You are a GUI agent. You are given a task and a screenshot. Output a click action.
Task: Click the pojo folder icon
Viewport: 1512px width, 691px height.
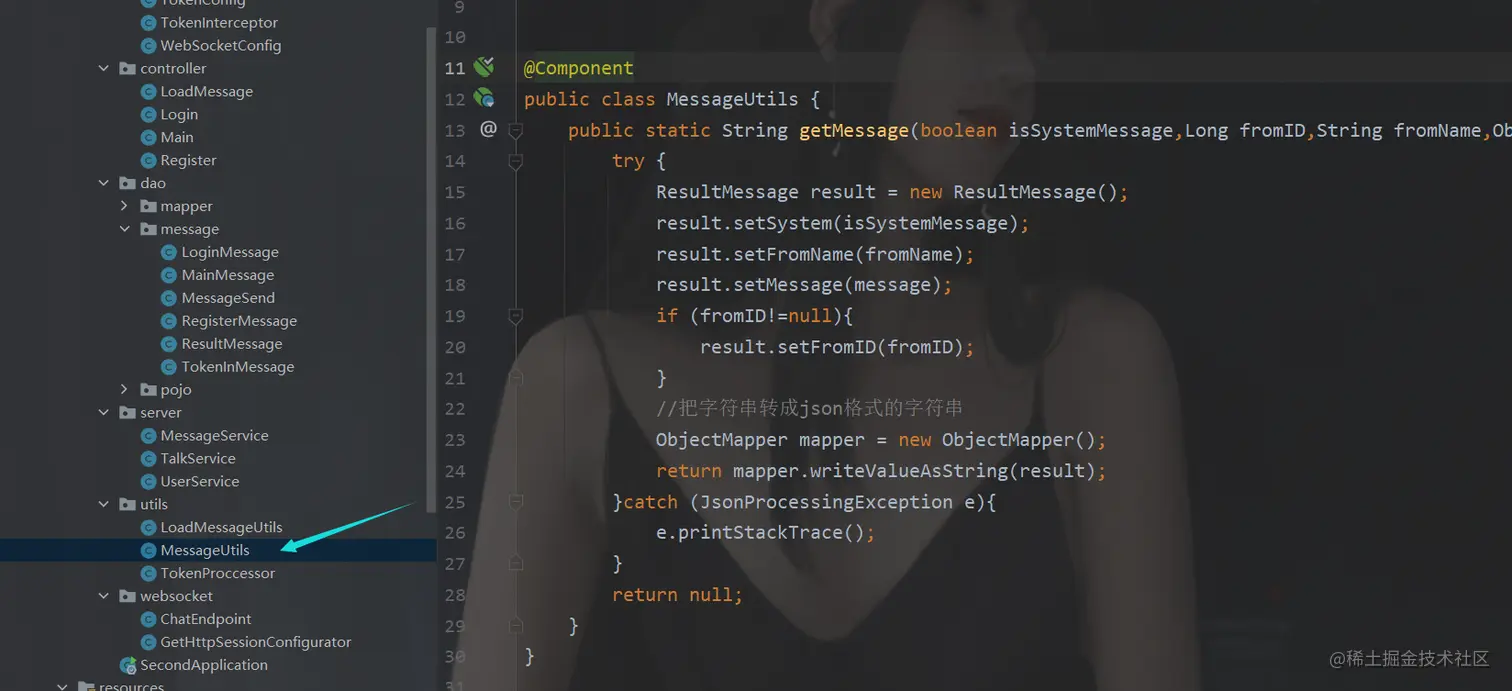pos(148,389)
